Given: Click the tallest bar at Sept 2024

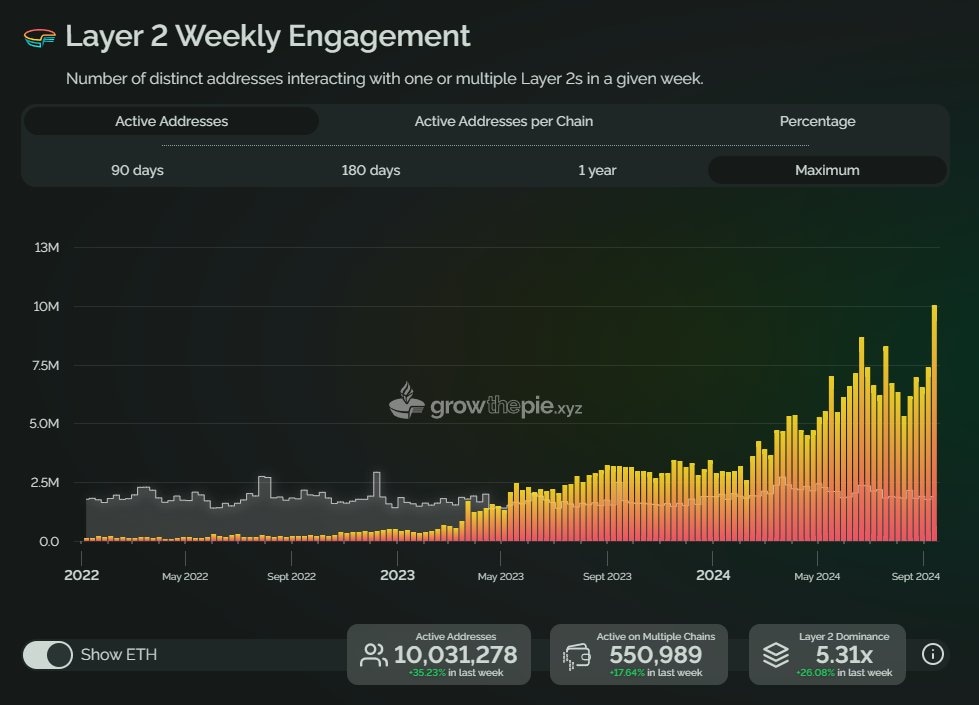Looking at the screenshot, I should tap(935, 423).
